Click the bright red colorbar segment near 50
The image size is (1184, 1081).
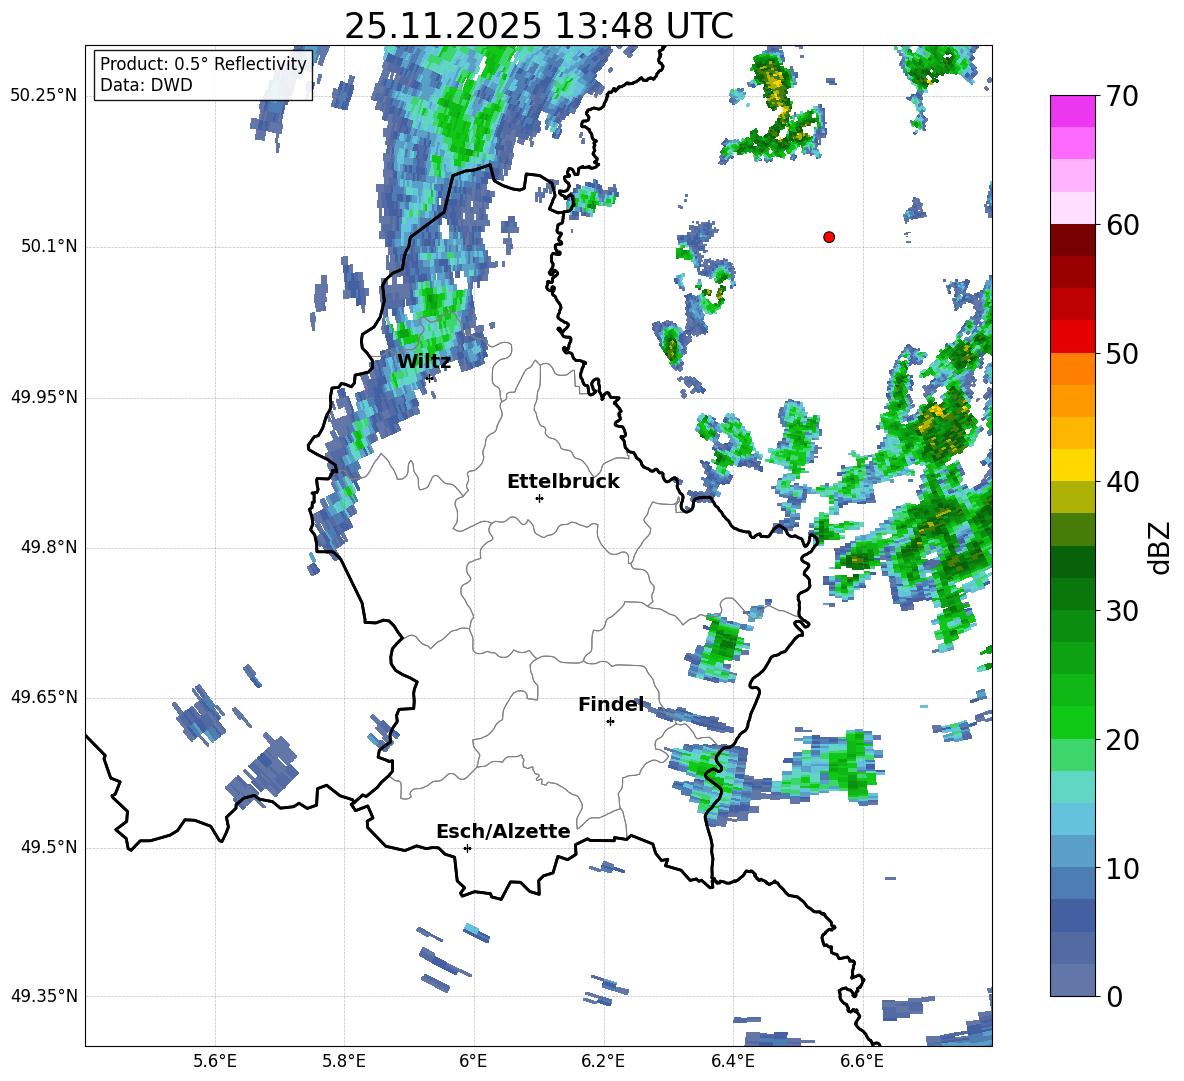click(1072, 337)
